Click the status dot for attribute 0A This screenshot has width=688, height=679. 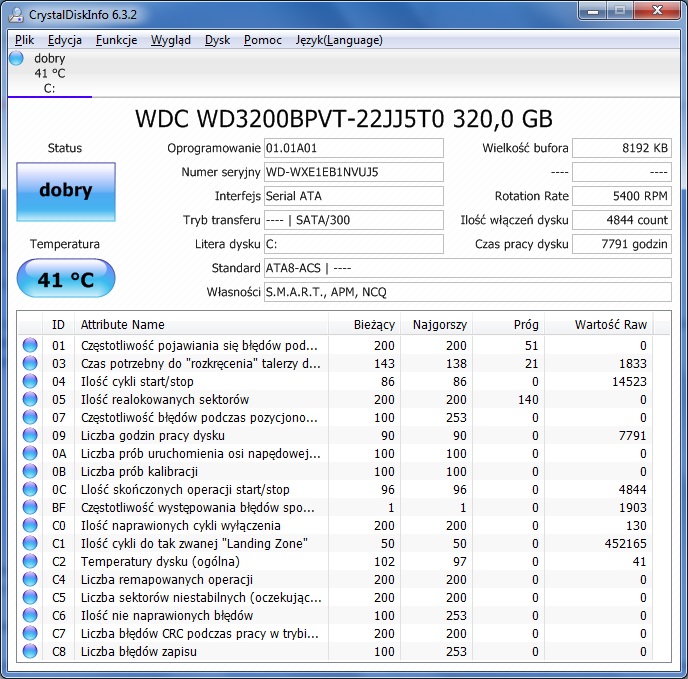point(30,453)
